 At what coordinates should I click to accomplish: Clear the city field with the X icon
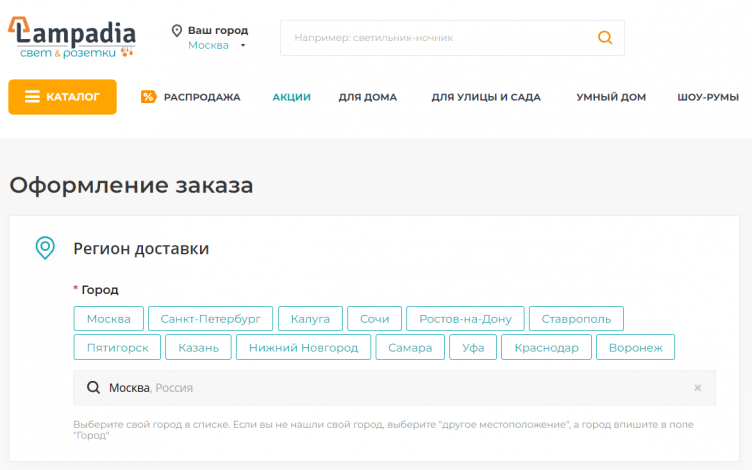(x=697, y=388)
